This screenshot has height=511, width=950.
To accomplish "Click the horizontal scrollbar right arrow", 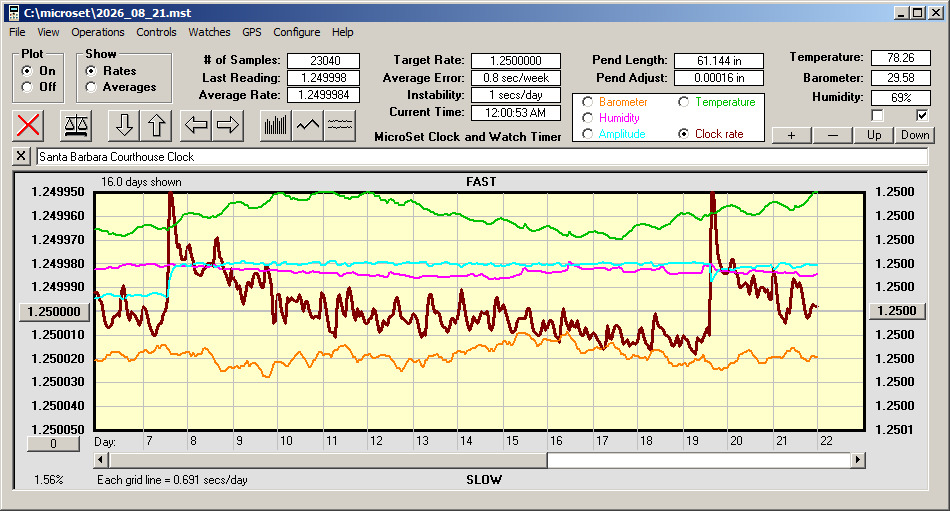I will coord(857,460).
